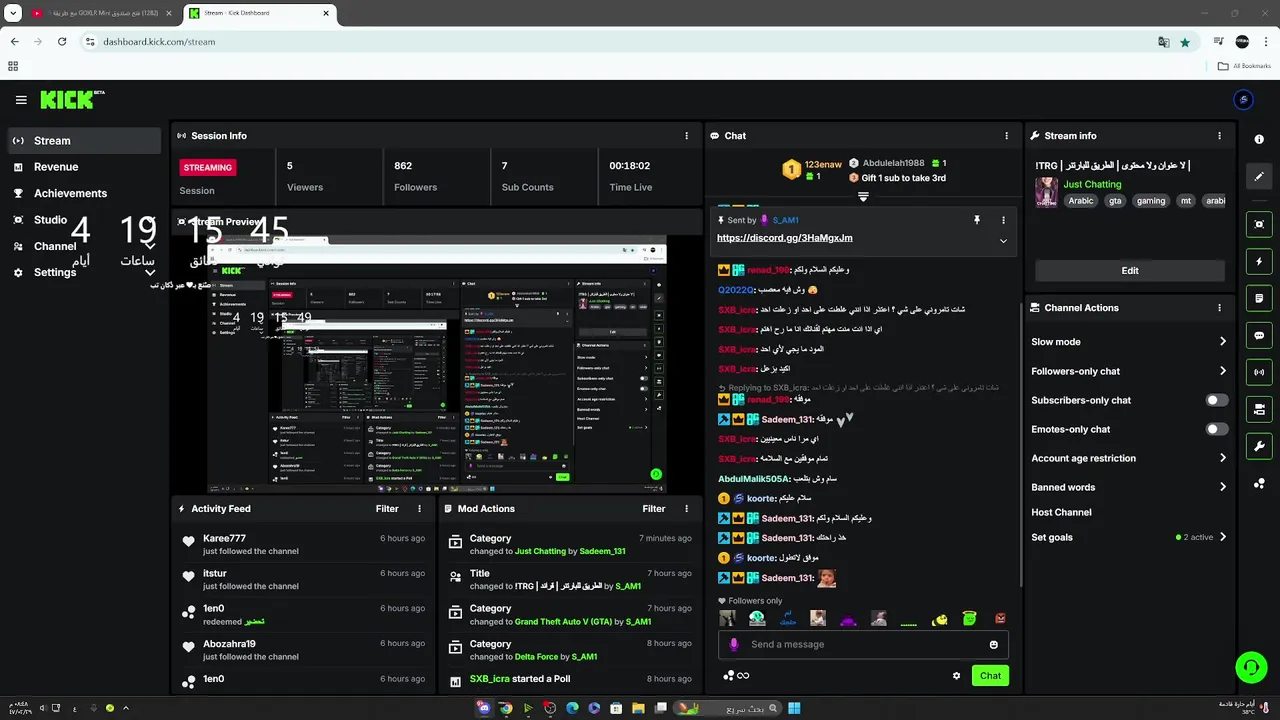The image size is (1280, 720).
Task: Click the Chrome translate icon in address bar
Action: pyautogui.click(x=1163, y=42)
